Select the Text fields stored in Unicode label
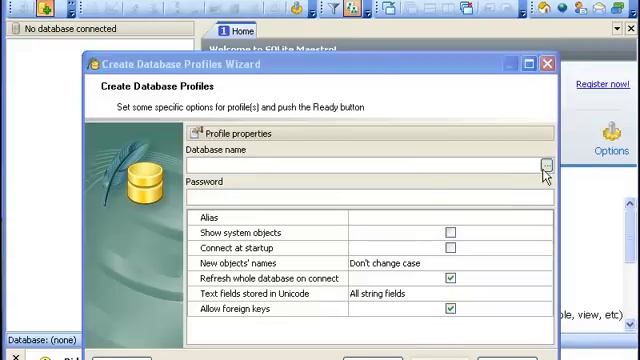Viewport: 640px width, 360px height. (254, 294)
